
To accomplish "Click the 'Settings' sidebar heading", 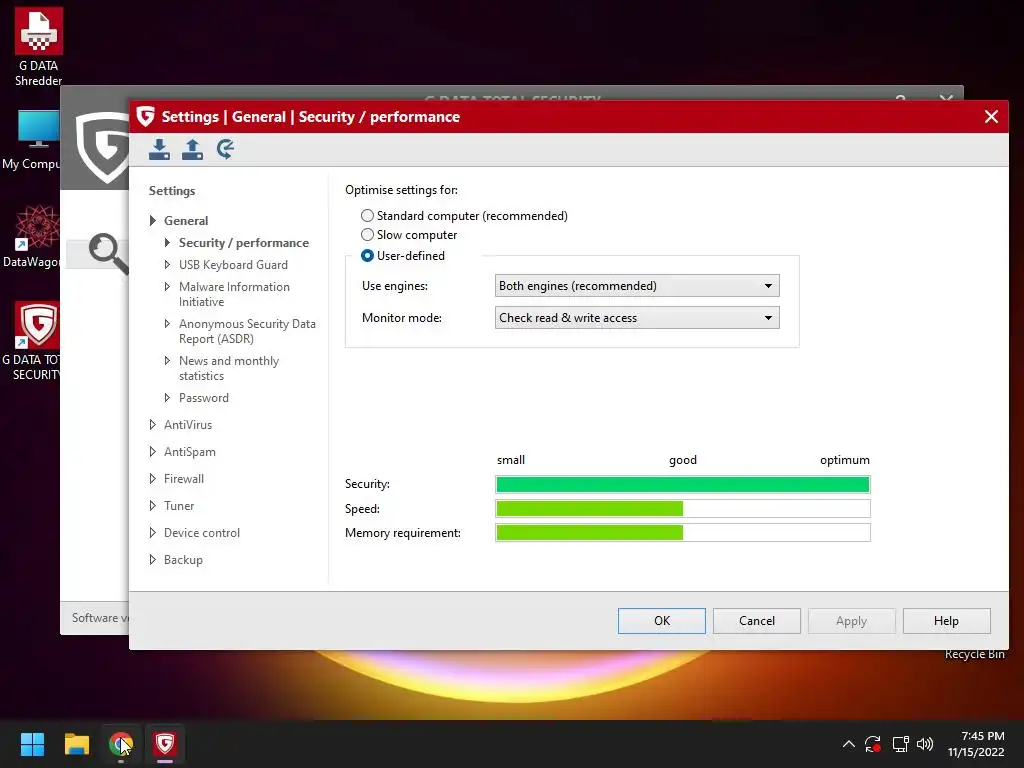I will click(172, 191).
